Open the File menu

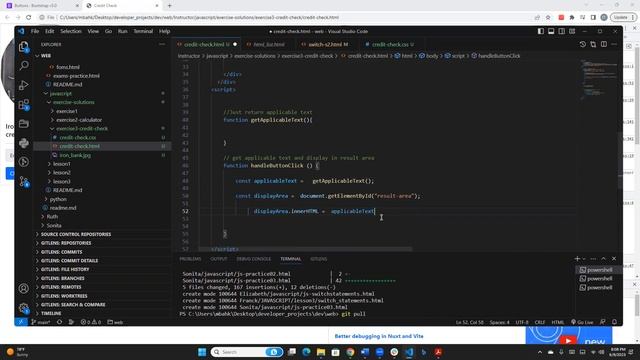coord(35,31)
